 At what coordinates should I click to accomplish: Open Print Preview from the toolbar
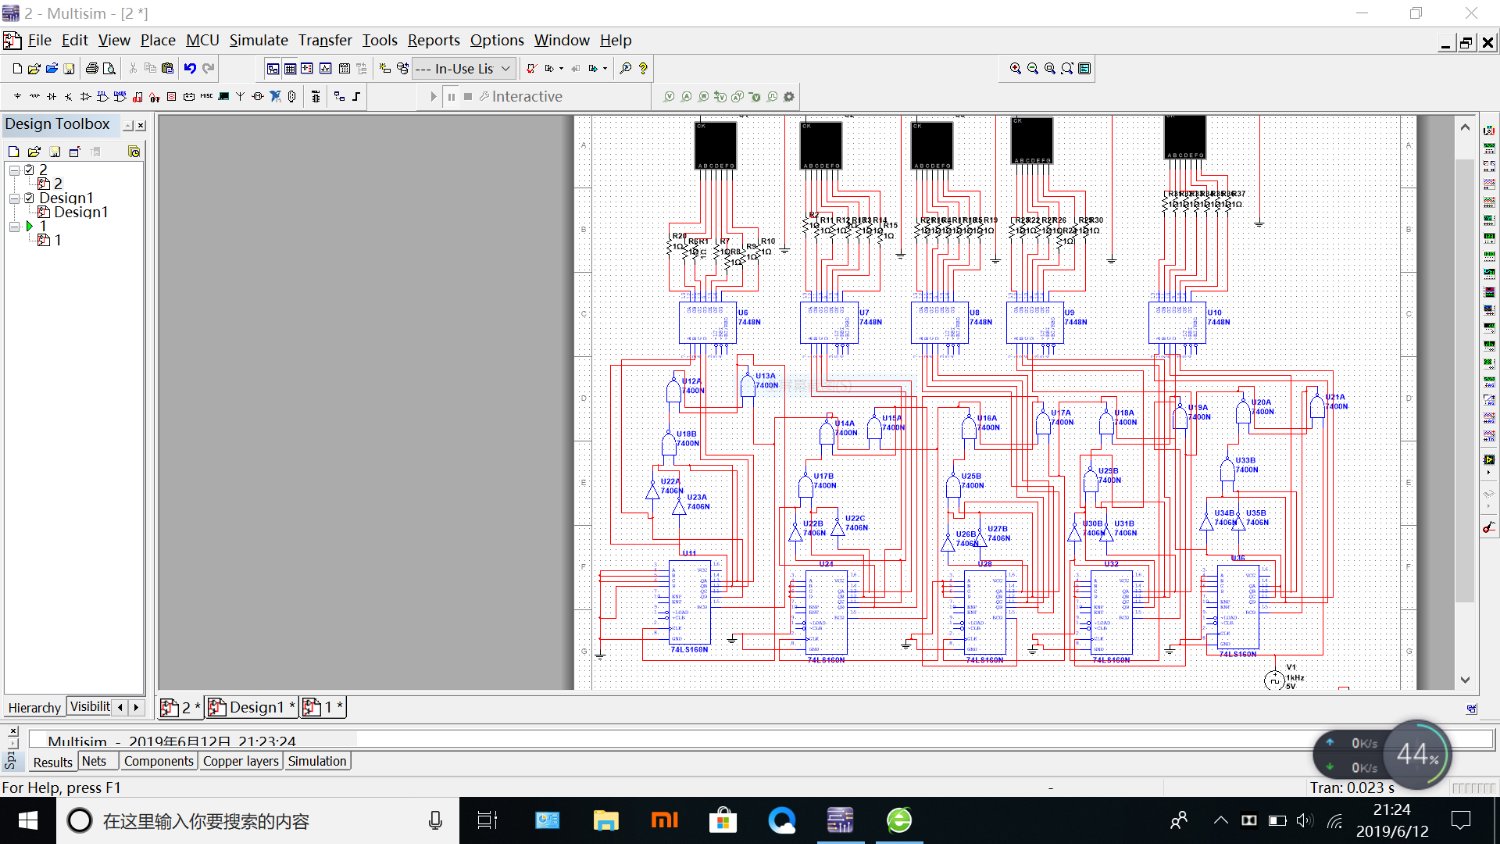pos(109,69)
